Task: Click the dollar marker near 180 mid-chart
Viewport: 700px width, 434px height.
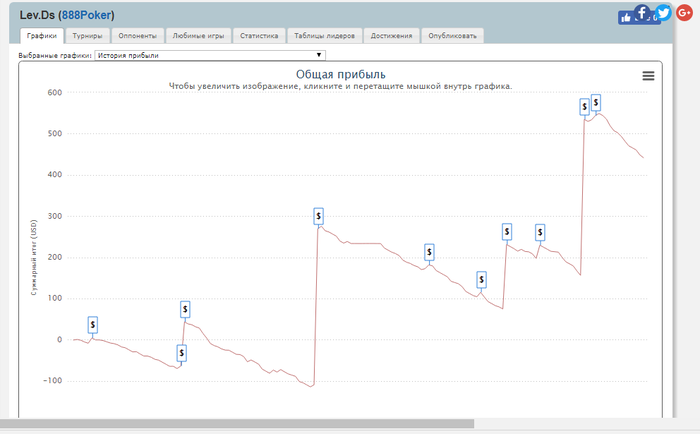Action: coord(429,252)
